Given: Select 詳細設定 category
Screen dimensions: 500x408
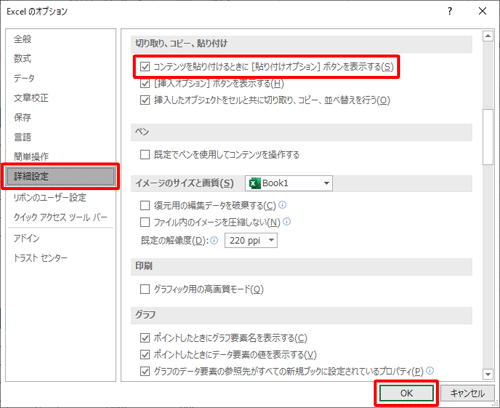Looking at the screenshot, I should (60, 176).
